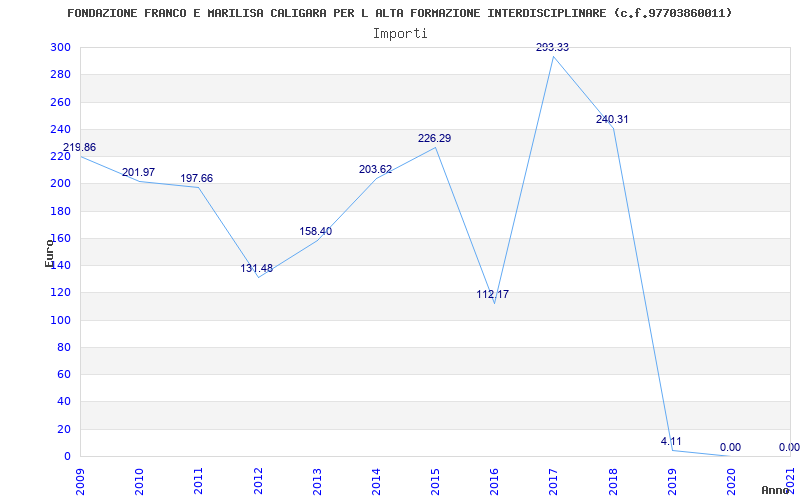Click the 4.11 value for 2019

(671, 441)
